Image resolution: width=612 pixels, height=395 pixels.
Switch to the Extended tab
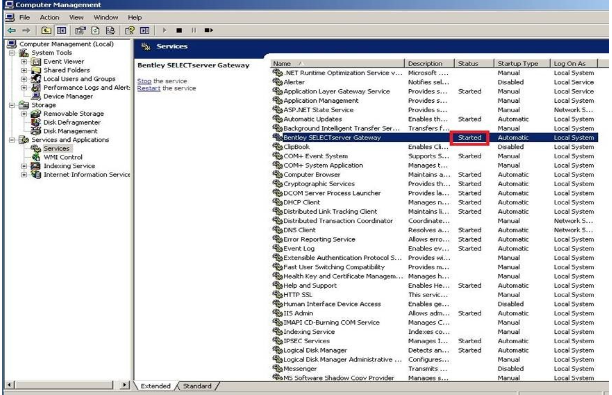pos(155,386)
